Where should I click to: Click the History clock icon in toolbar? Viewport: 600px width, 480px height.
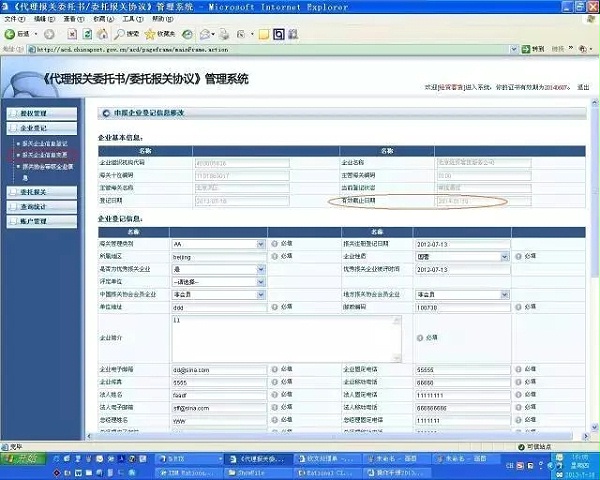187,34
